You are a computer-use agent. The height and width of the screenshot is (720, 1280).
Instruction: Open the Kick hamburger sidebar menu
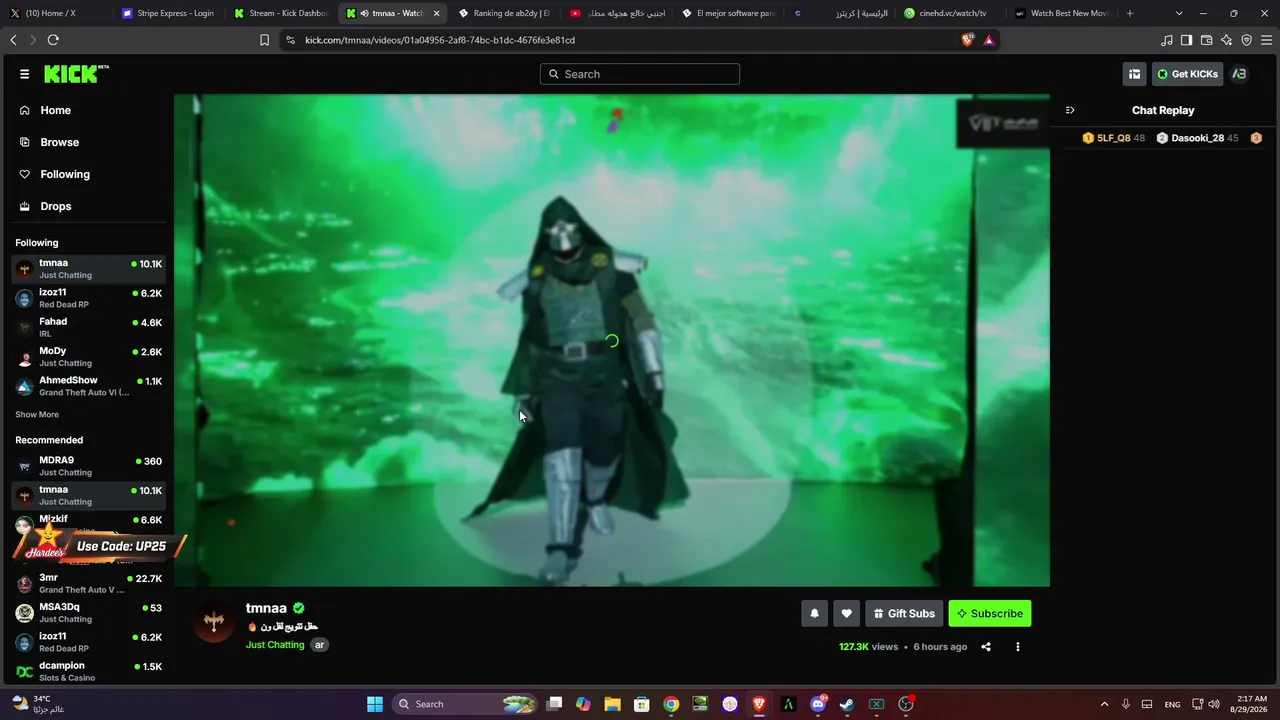pyautogui.click(x=24, y=74)
